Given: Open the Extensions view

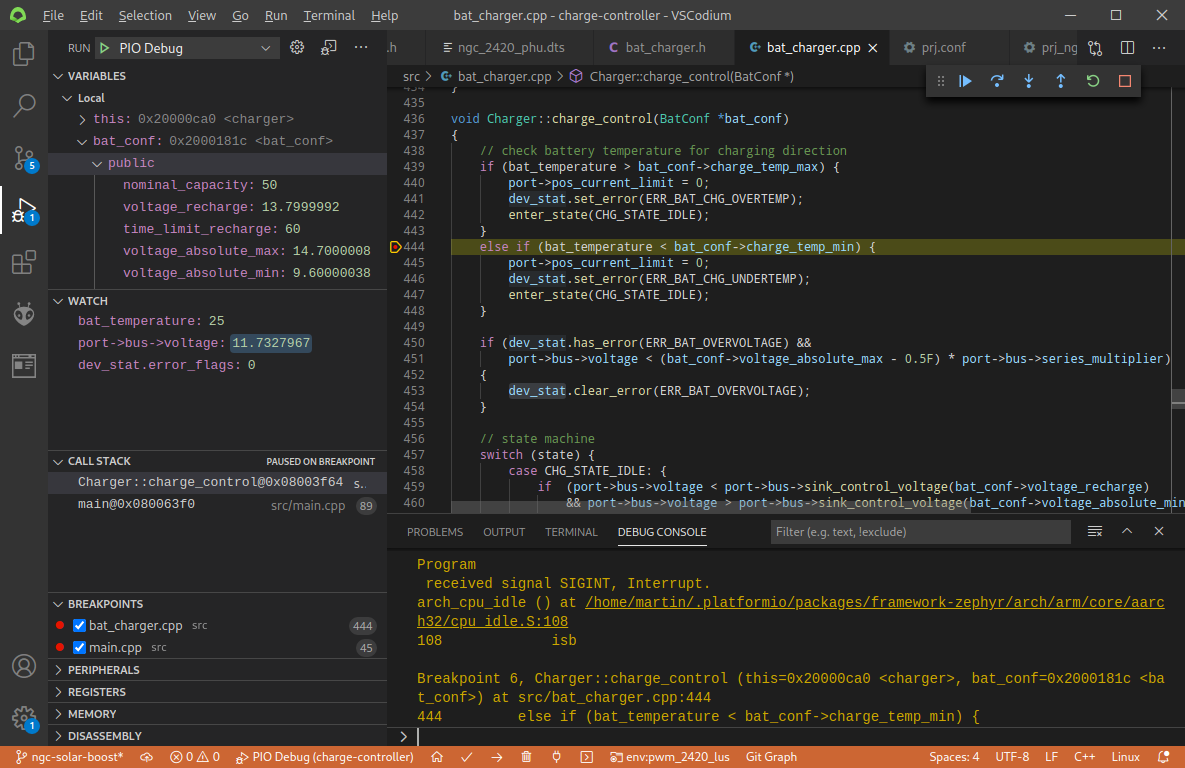Looking at the screenshot, I should (23, 262).
